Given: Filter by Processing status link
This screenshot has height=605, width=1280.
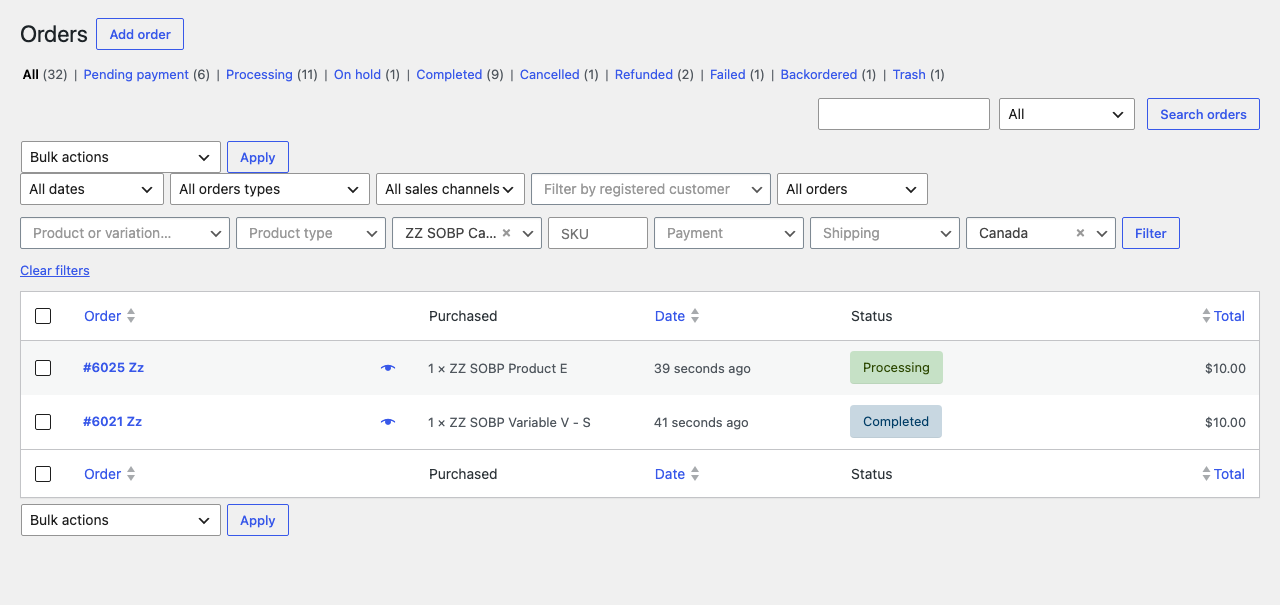Looking at the screenshot, I should click(259, 74).
